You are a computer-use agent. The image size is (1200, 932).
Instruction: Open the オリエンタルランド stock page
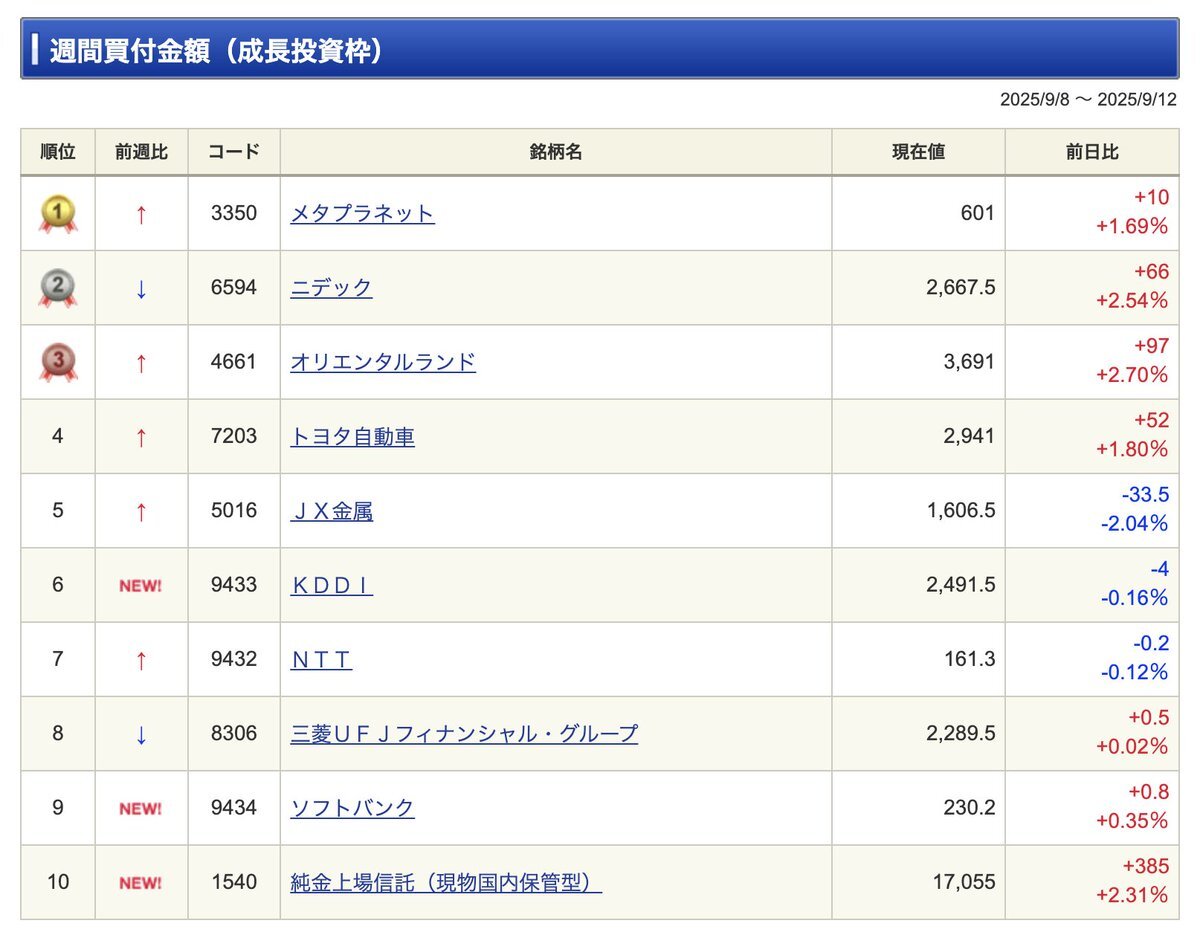click(383, 362)
